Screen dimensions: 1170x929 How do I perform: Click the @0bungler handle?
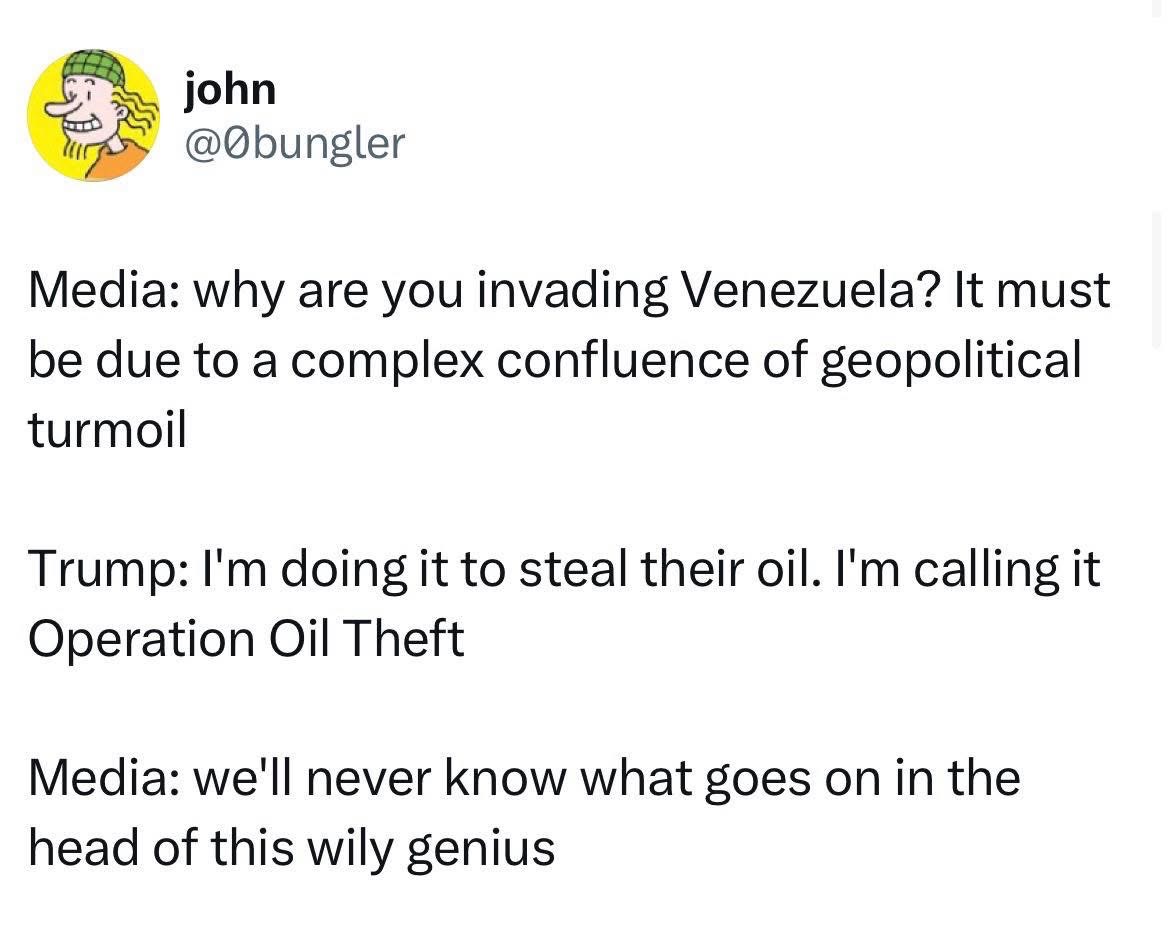tap(295, 144)
